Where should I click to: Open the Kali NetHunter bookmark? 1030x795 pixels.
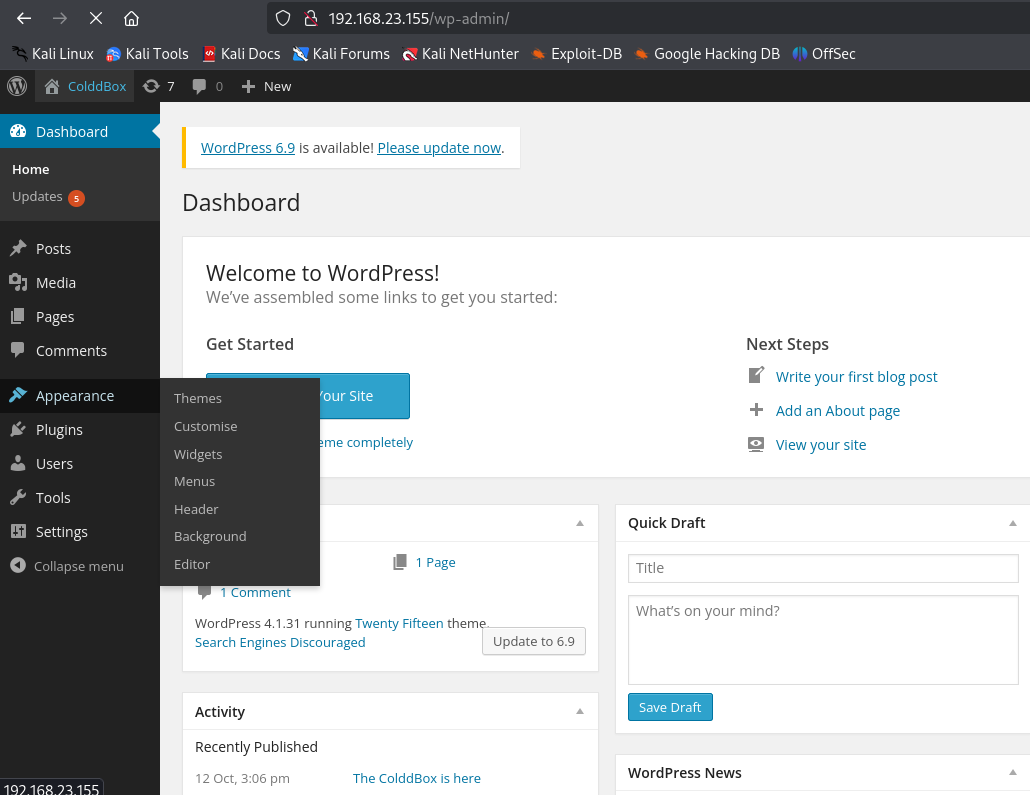pyautogui.click(x=460, y=54)
